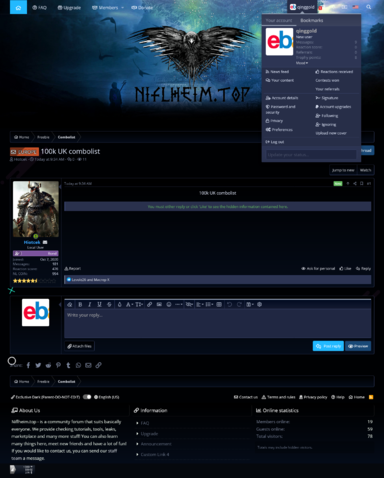The width and height of the screenshot is (384, 478).
Task: Open the text color drop icon in the editor
Action: [119, 304]
